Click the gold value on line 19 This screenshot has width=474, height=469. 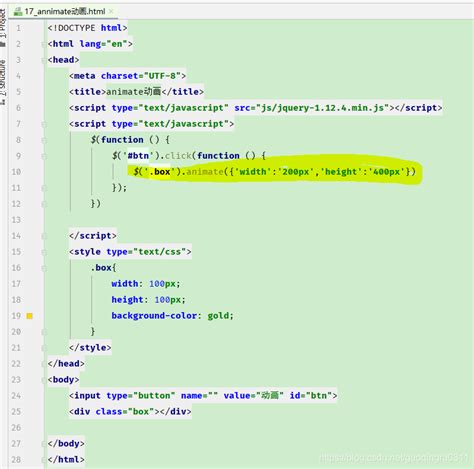218,316
